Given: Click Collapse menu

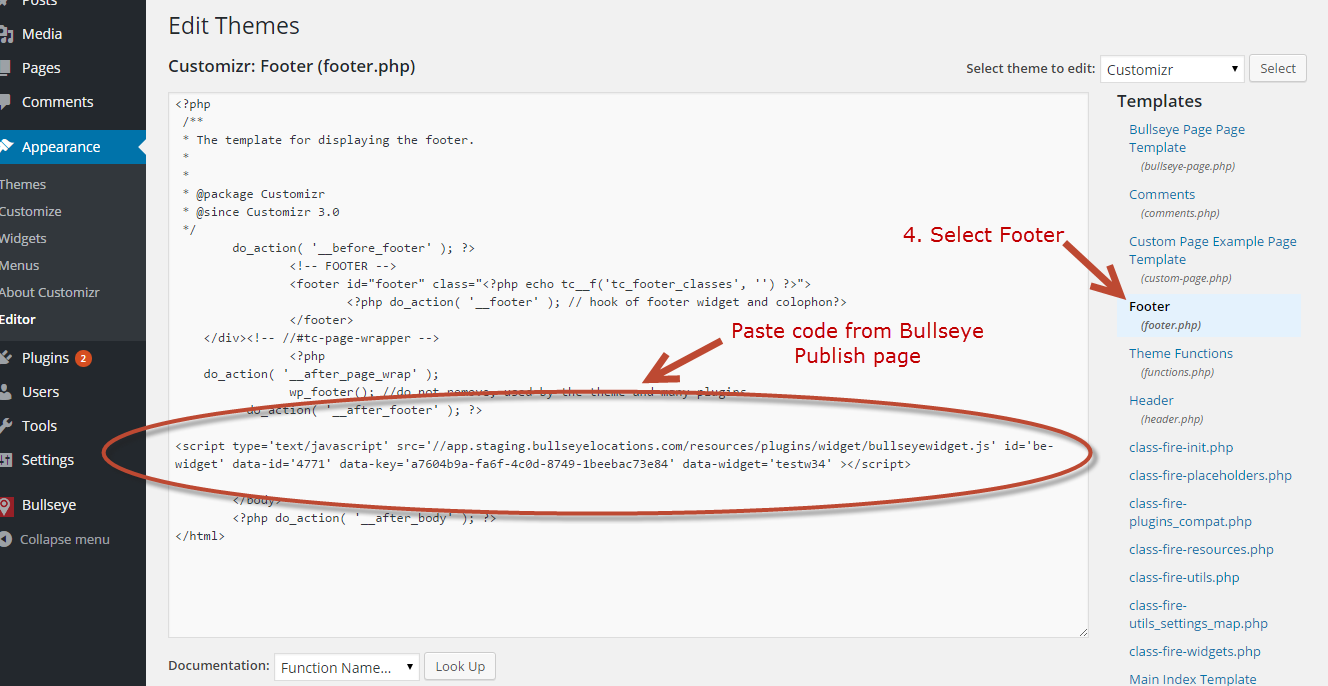Looking at the screenshot, I should (65, 539).
